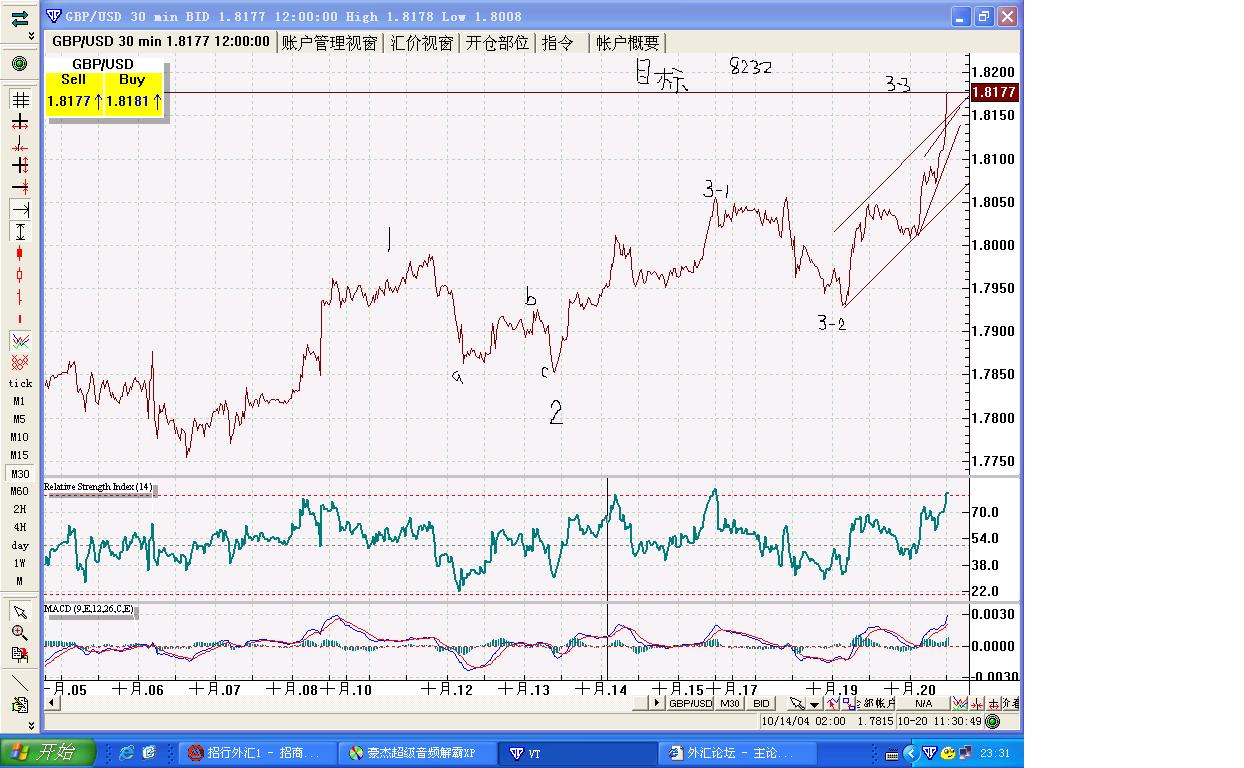Click the red double-arrow cross icon in bottom bar
Viewport: 1244px width, 768px height.
[994, 703]
